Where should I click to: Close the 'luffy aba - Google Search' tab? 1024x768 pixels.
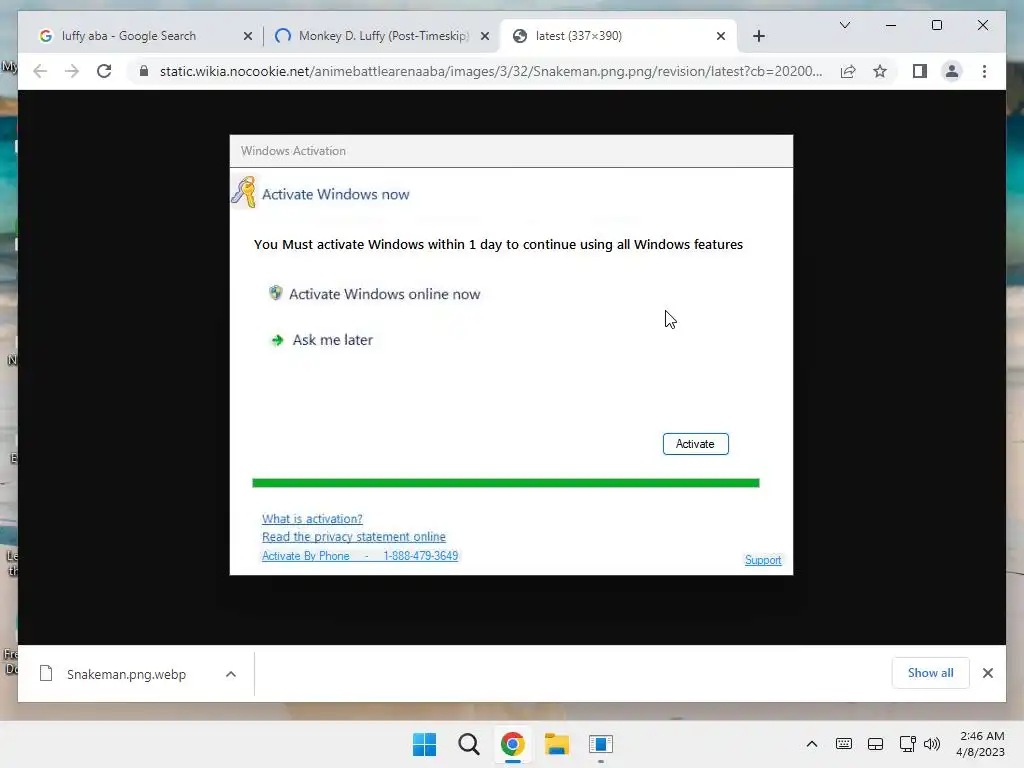point(248,36)
